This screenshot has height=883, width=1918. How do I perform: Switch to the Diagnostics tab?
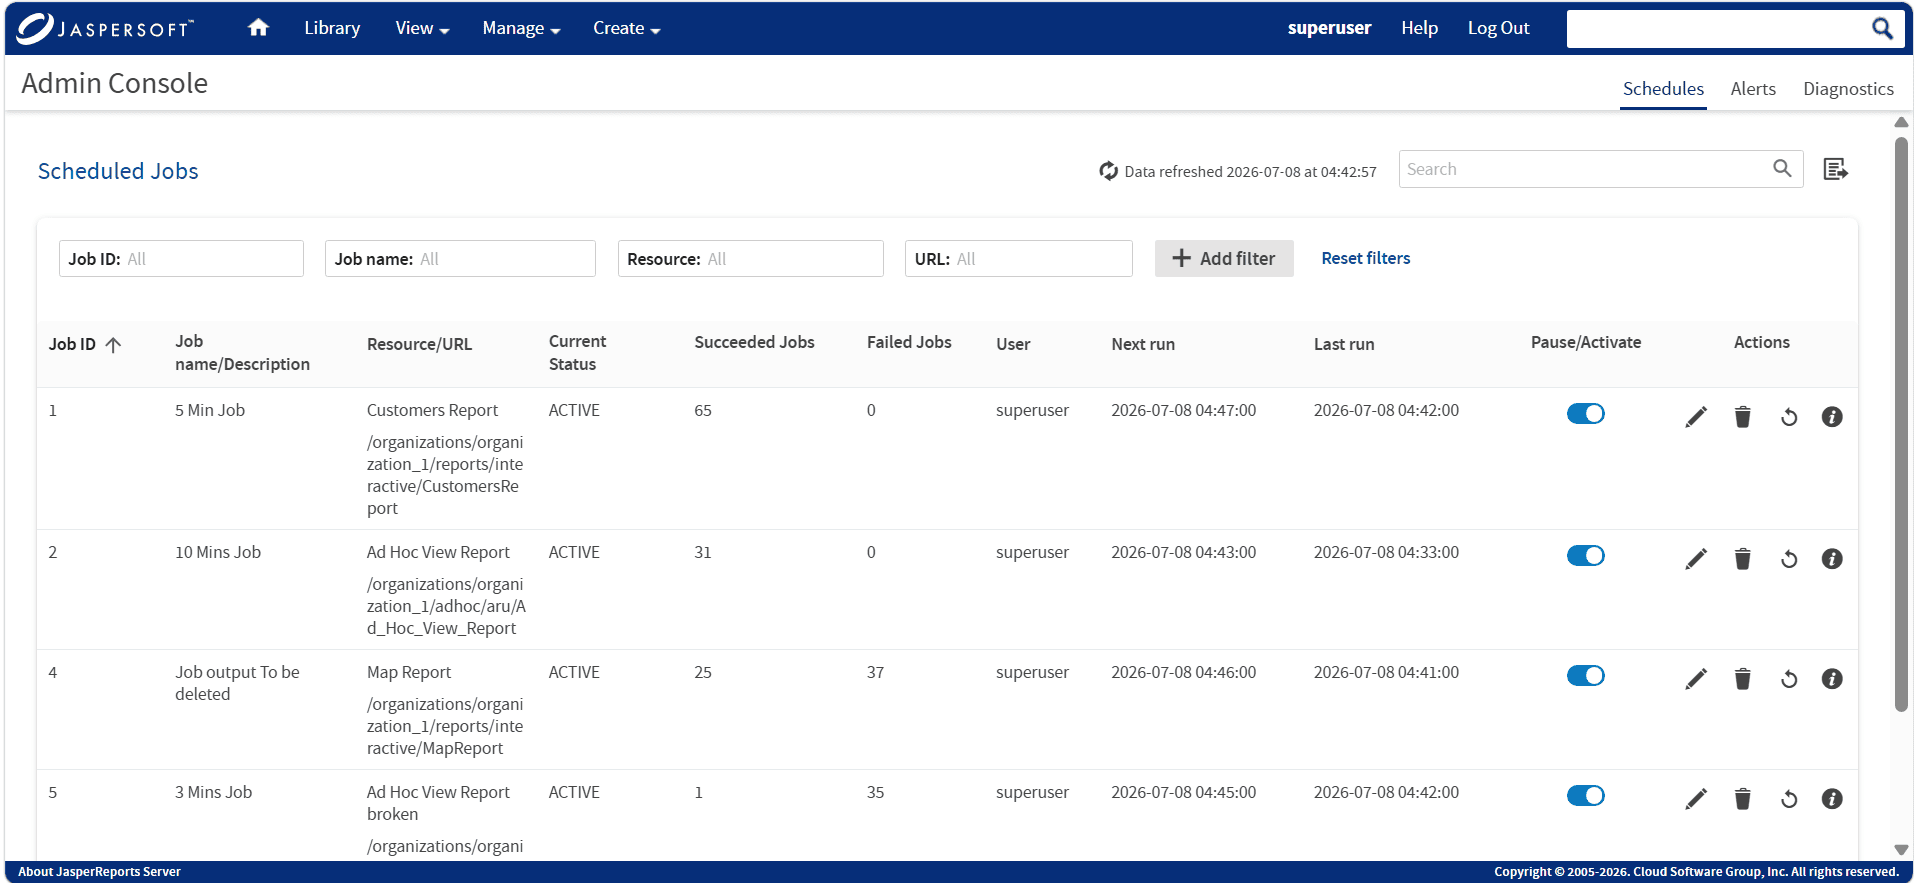[x=1848, y=89]
